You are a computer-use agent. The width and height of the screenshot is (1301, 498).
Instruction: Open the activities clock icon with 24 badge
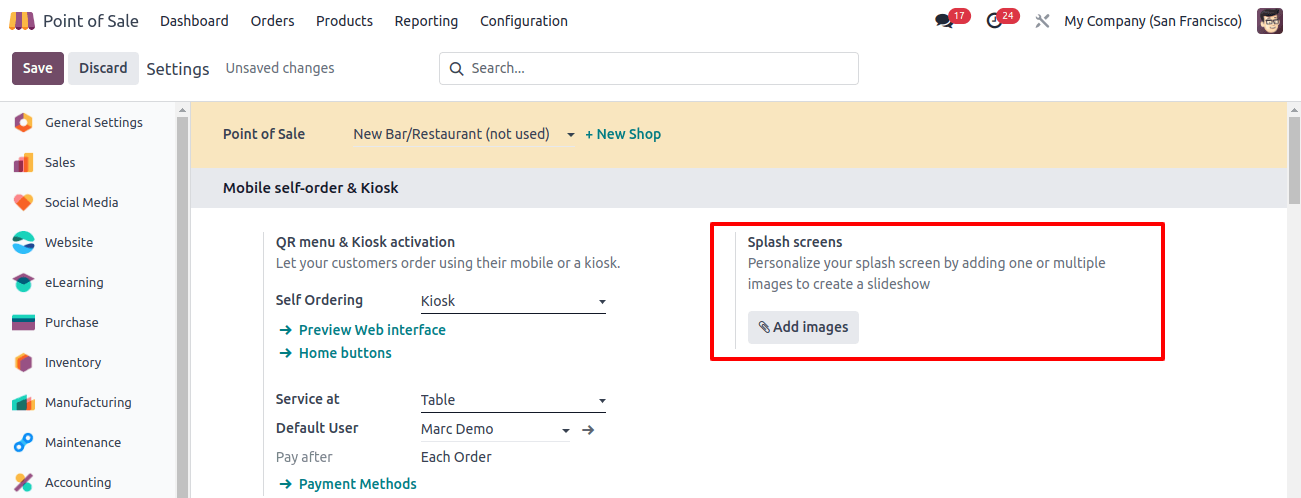[x=994, y=21]
